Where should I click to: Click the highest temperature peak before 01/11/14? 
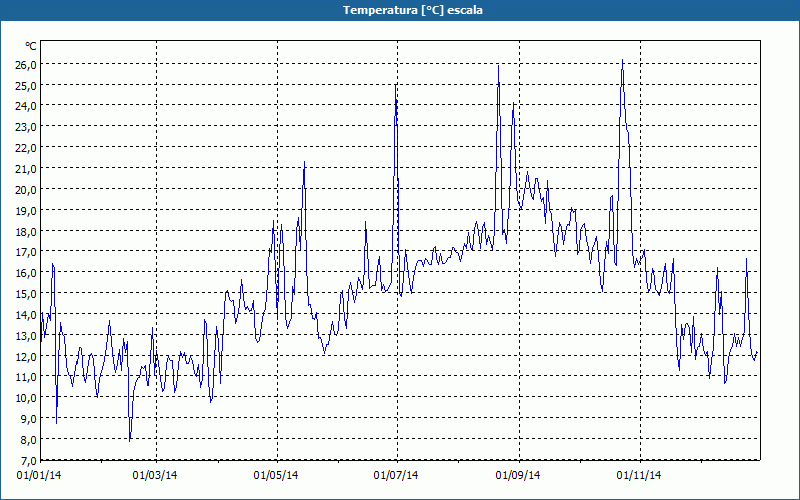(622, 61)
